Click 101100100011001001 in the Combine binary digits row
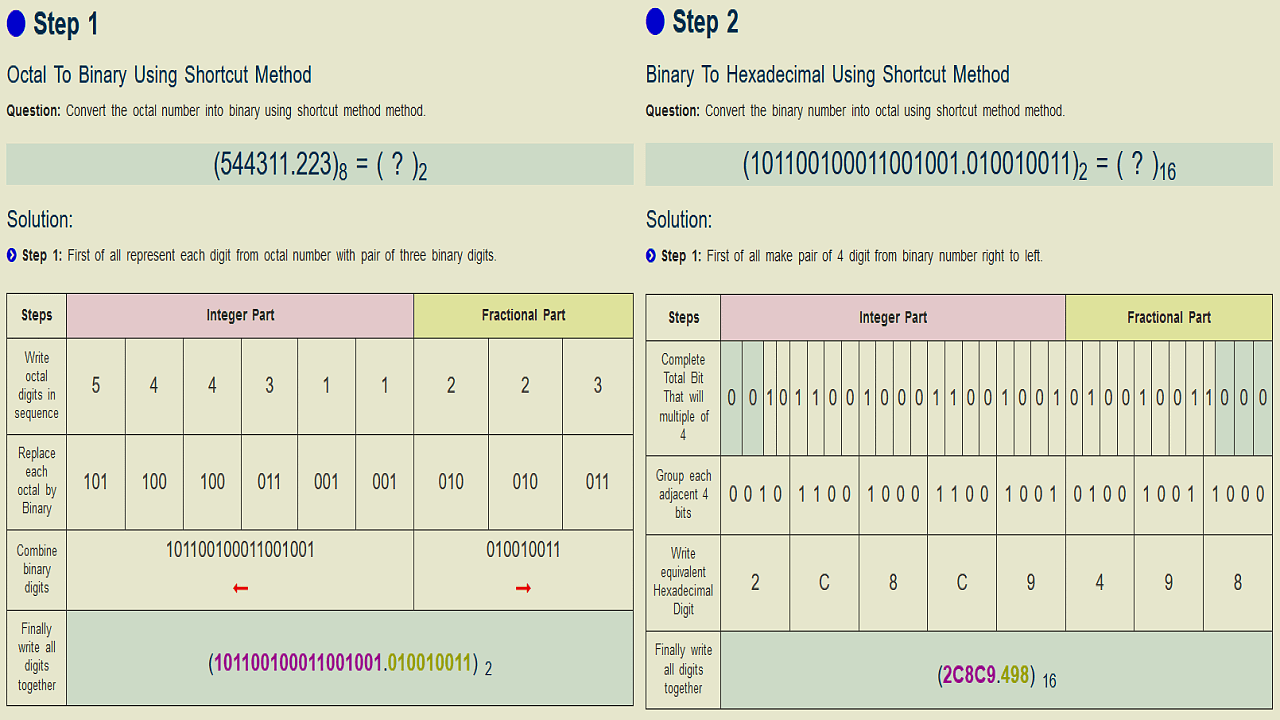 point(240,550)
